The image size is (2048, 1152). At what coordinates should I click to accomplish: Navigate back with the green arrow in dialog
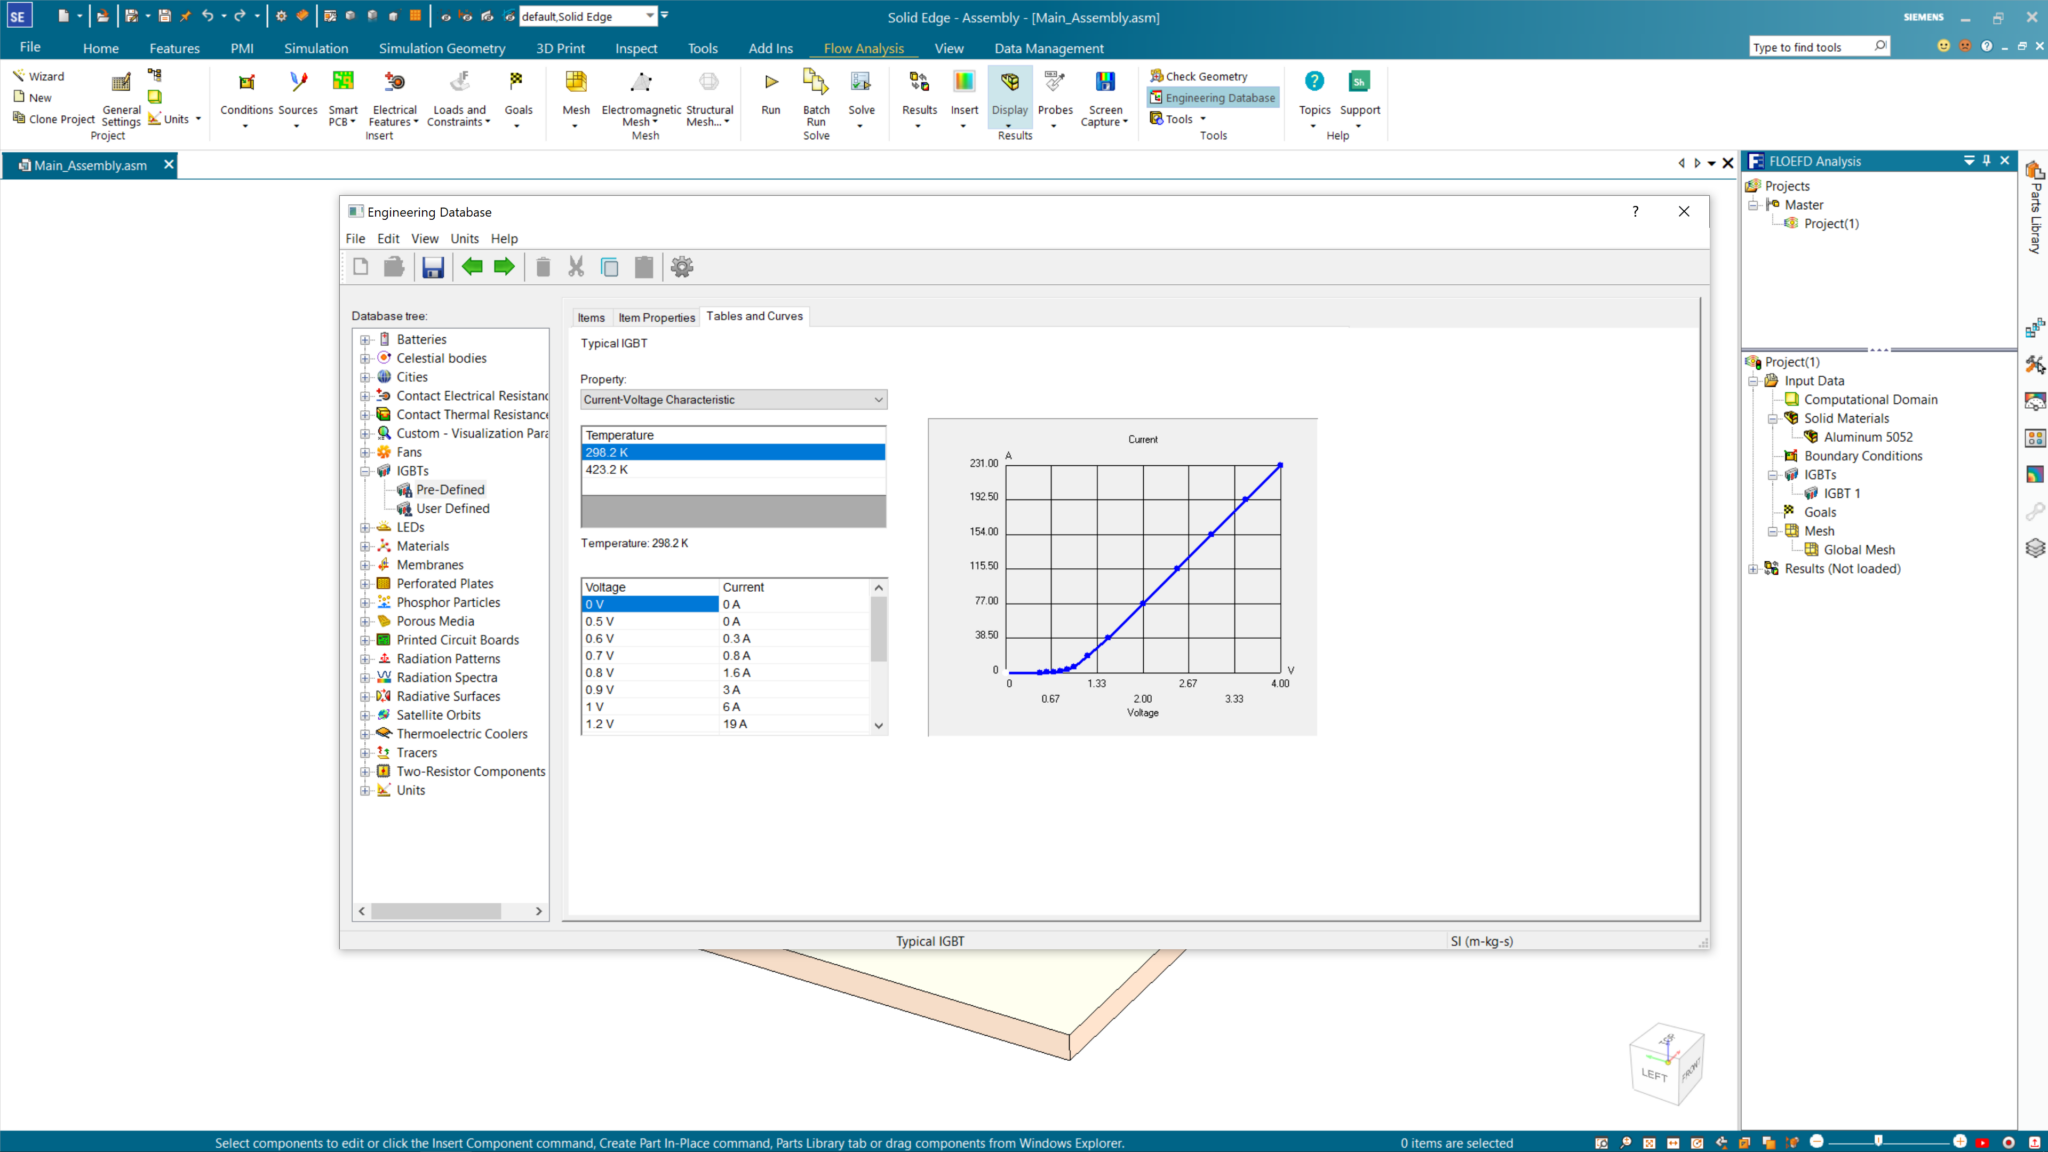click(x=472, y=266)
